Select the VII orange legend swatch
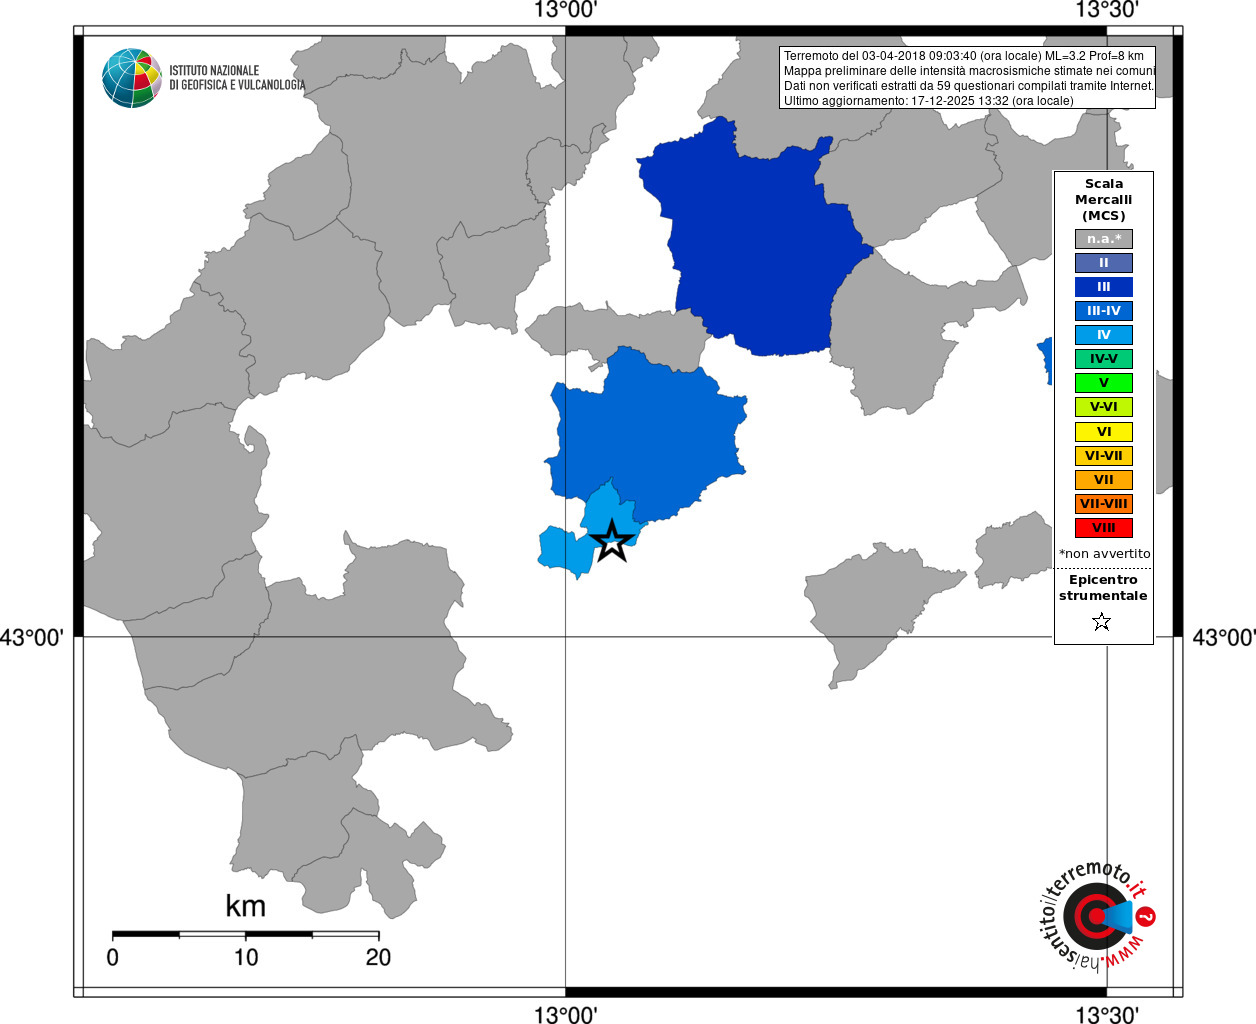The width and height of the screenshot is (1256, 1024). click(1104, 480)
